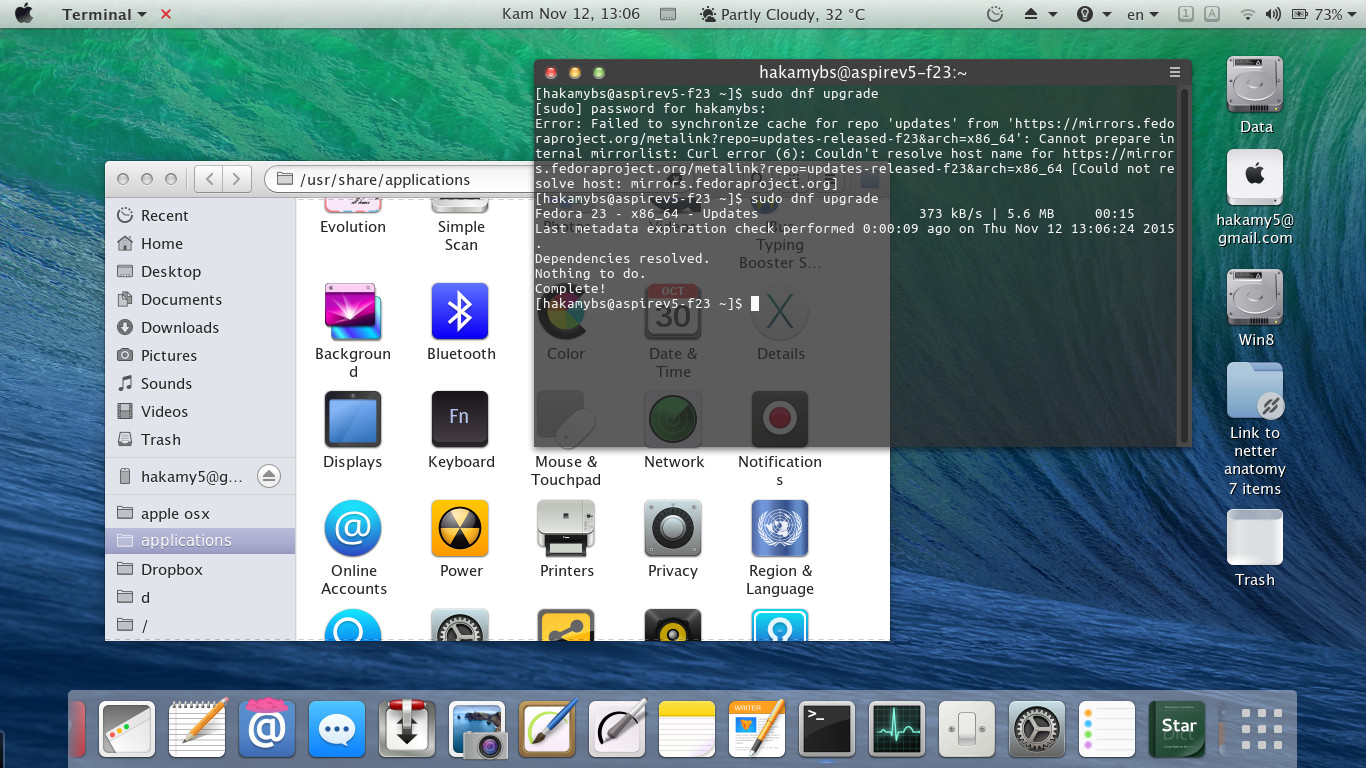This screenshot has width=1366, height=768.
Task: Show the applications grid in dock
Action: 1261,728
